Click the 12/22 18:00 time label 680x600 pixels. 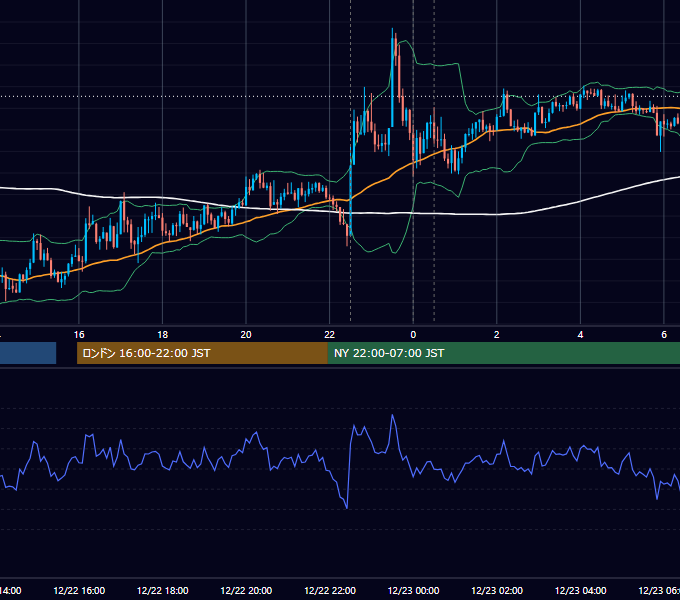(x=163, y=590)
